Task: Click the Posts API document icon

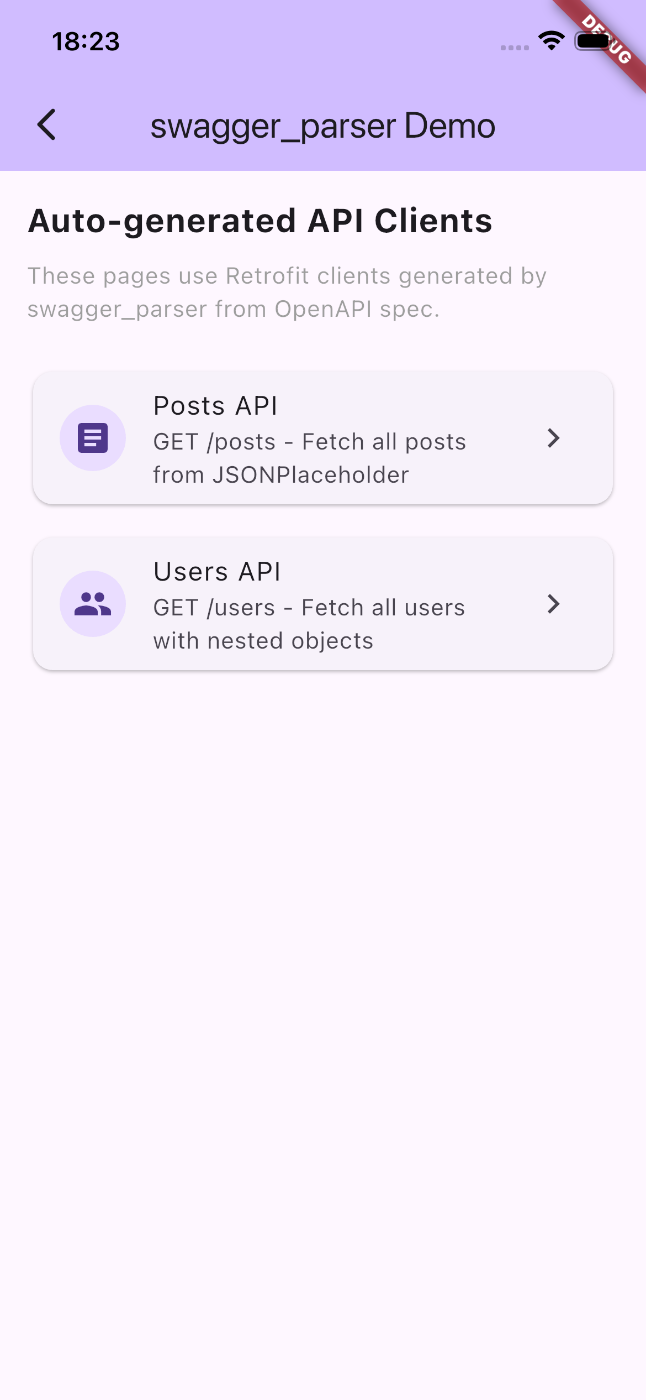Action: 93,438
